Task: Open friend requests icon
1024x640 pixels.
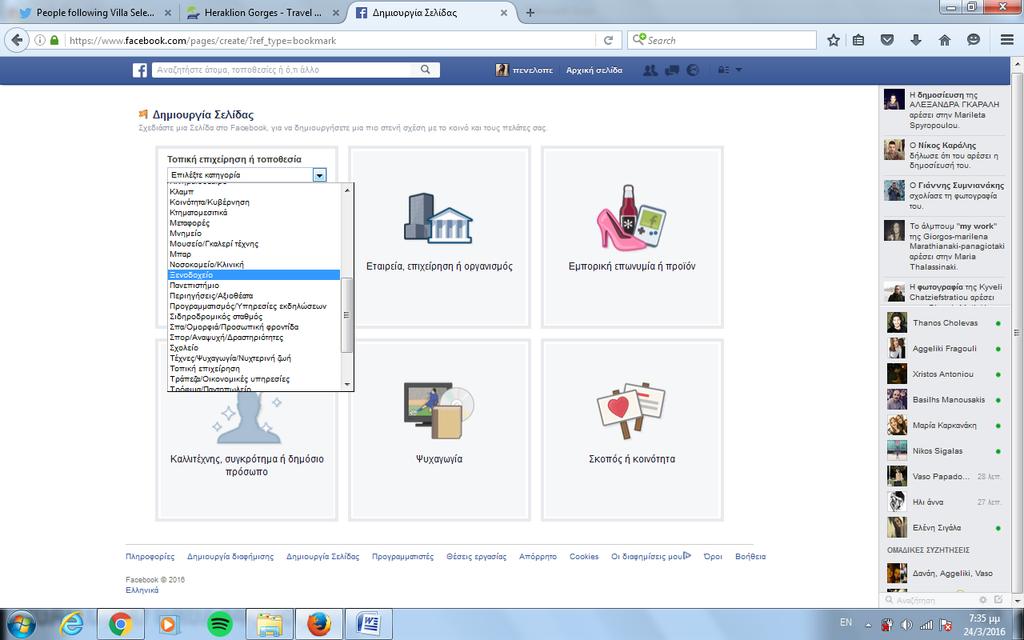Action: point(650,70)
